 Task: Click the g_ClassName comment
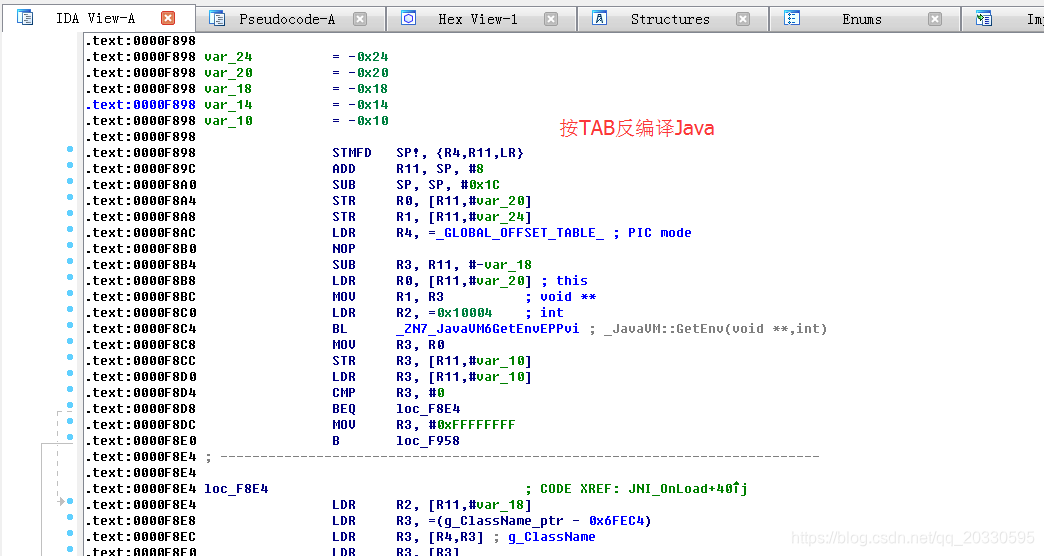coord(551,537)
